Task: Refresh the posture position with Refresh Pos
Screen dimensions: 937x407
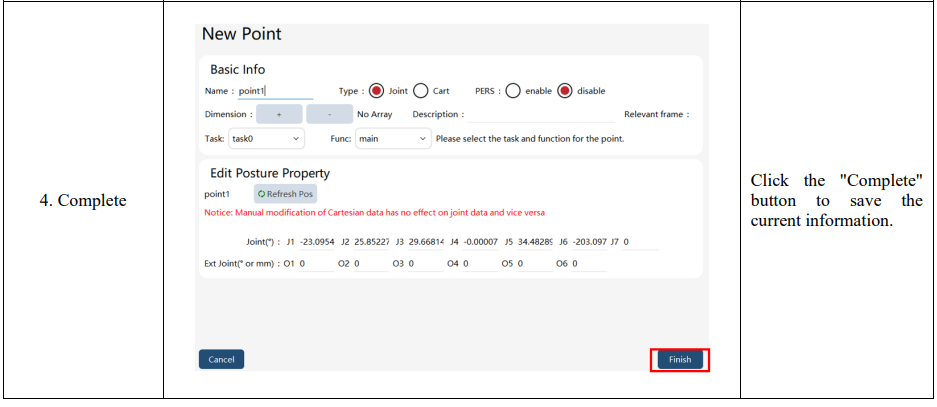Action: tap(285, 194)
